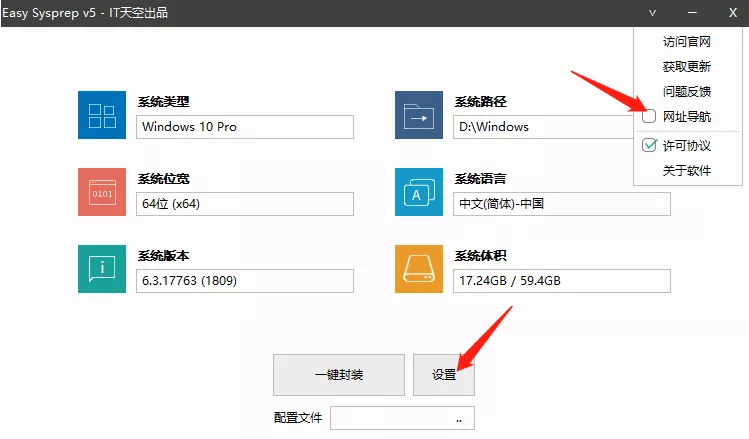Click the blue 系统类型 windows icon
This screenshot has width=749, height=439.
102,115
